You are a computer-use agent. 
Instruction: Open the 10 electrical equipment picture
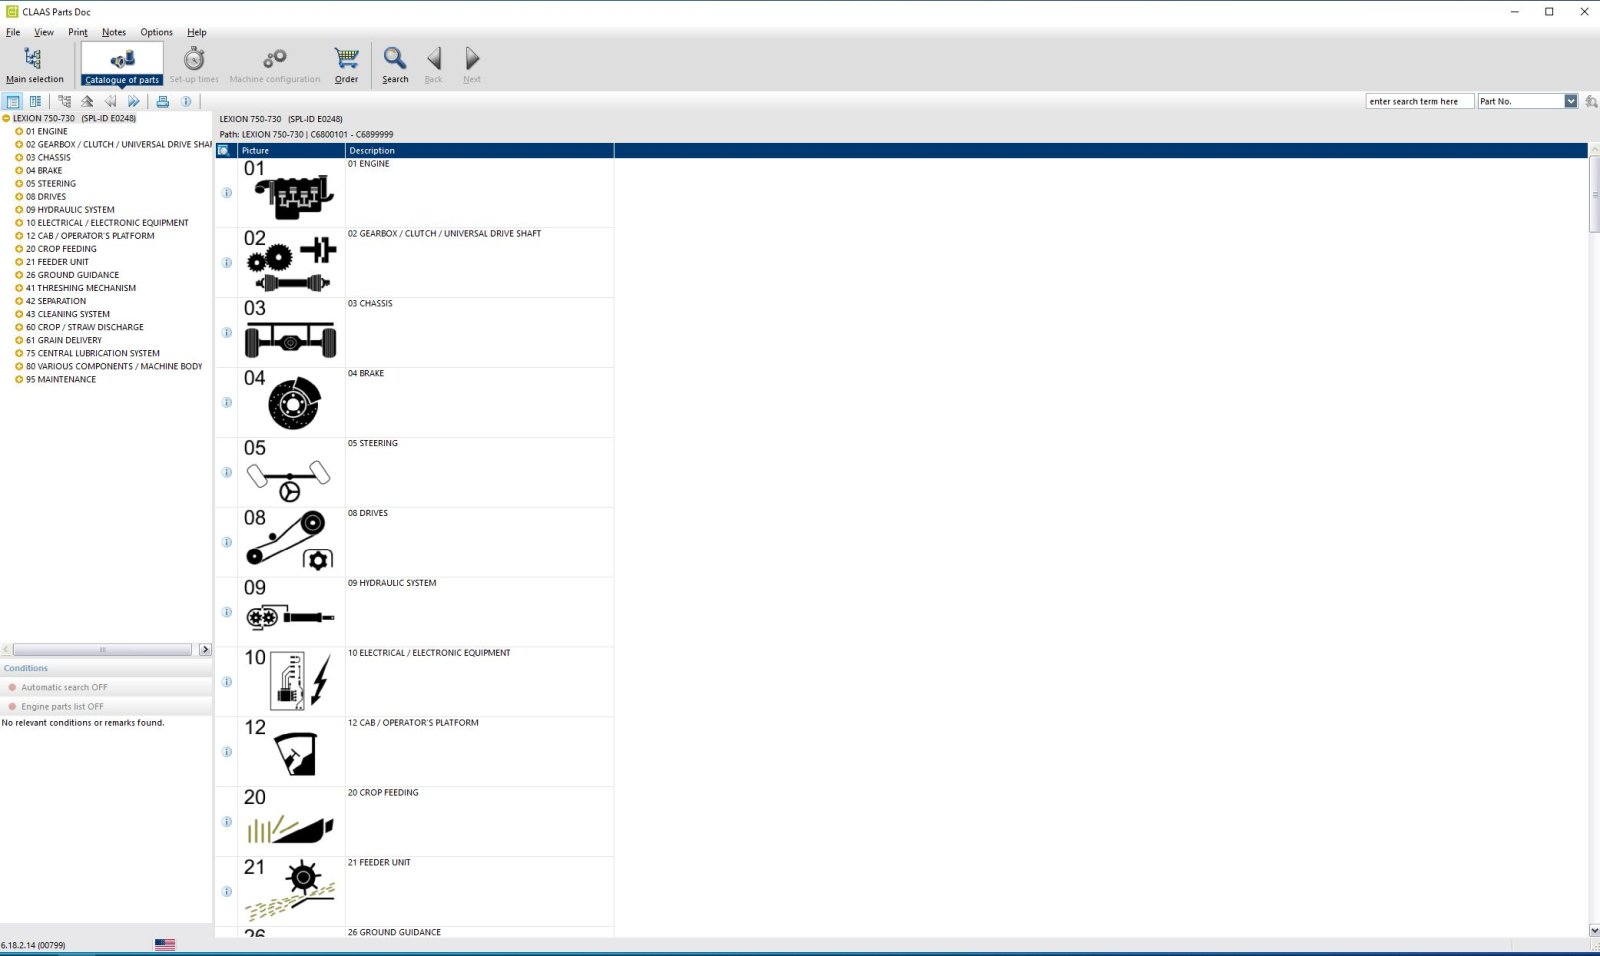pyautogui.click(x=291, y=682)
